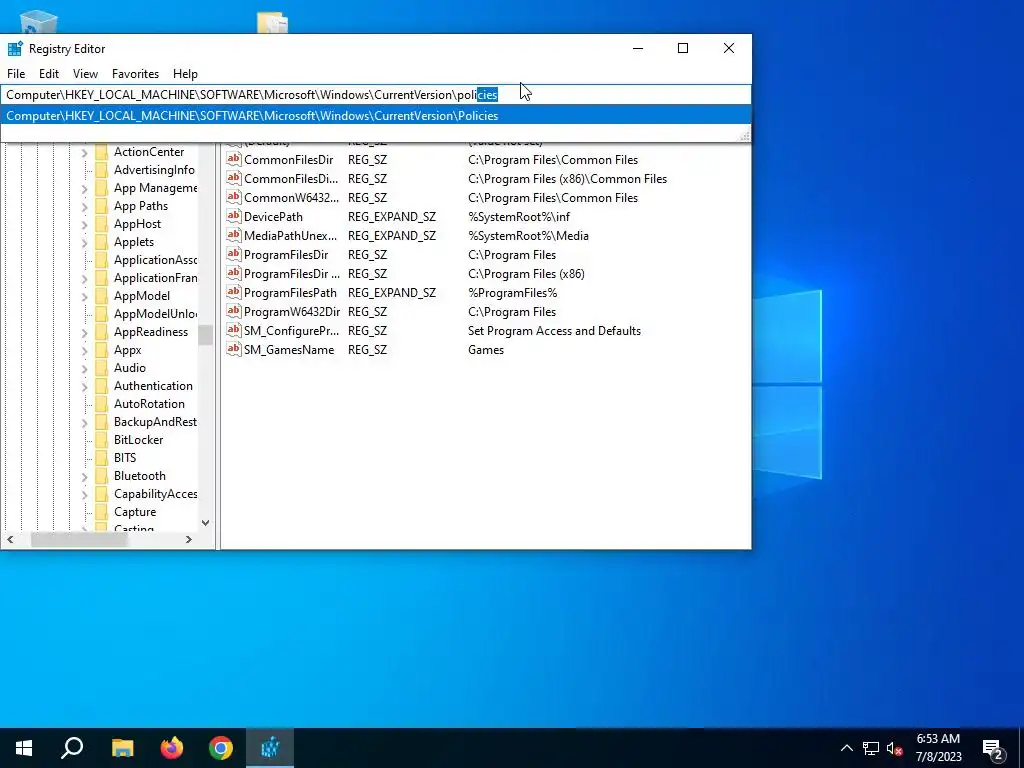Select the AdvertisingInfo folder icon

101,170
